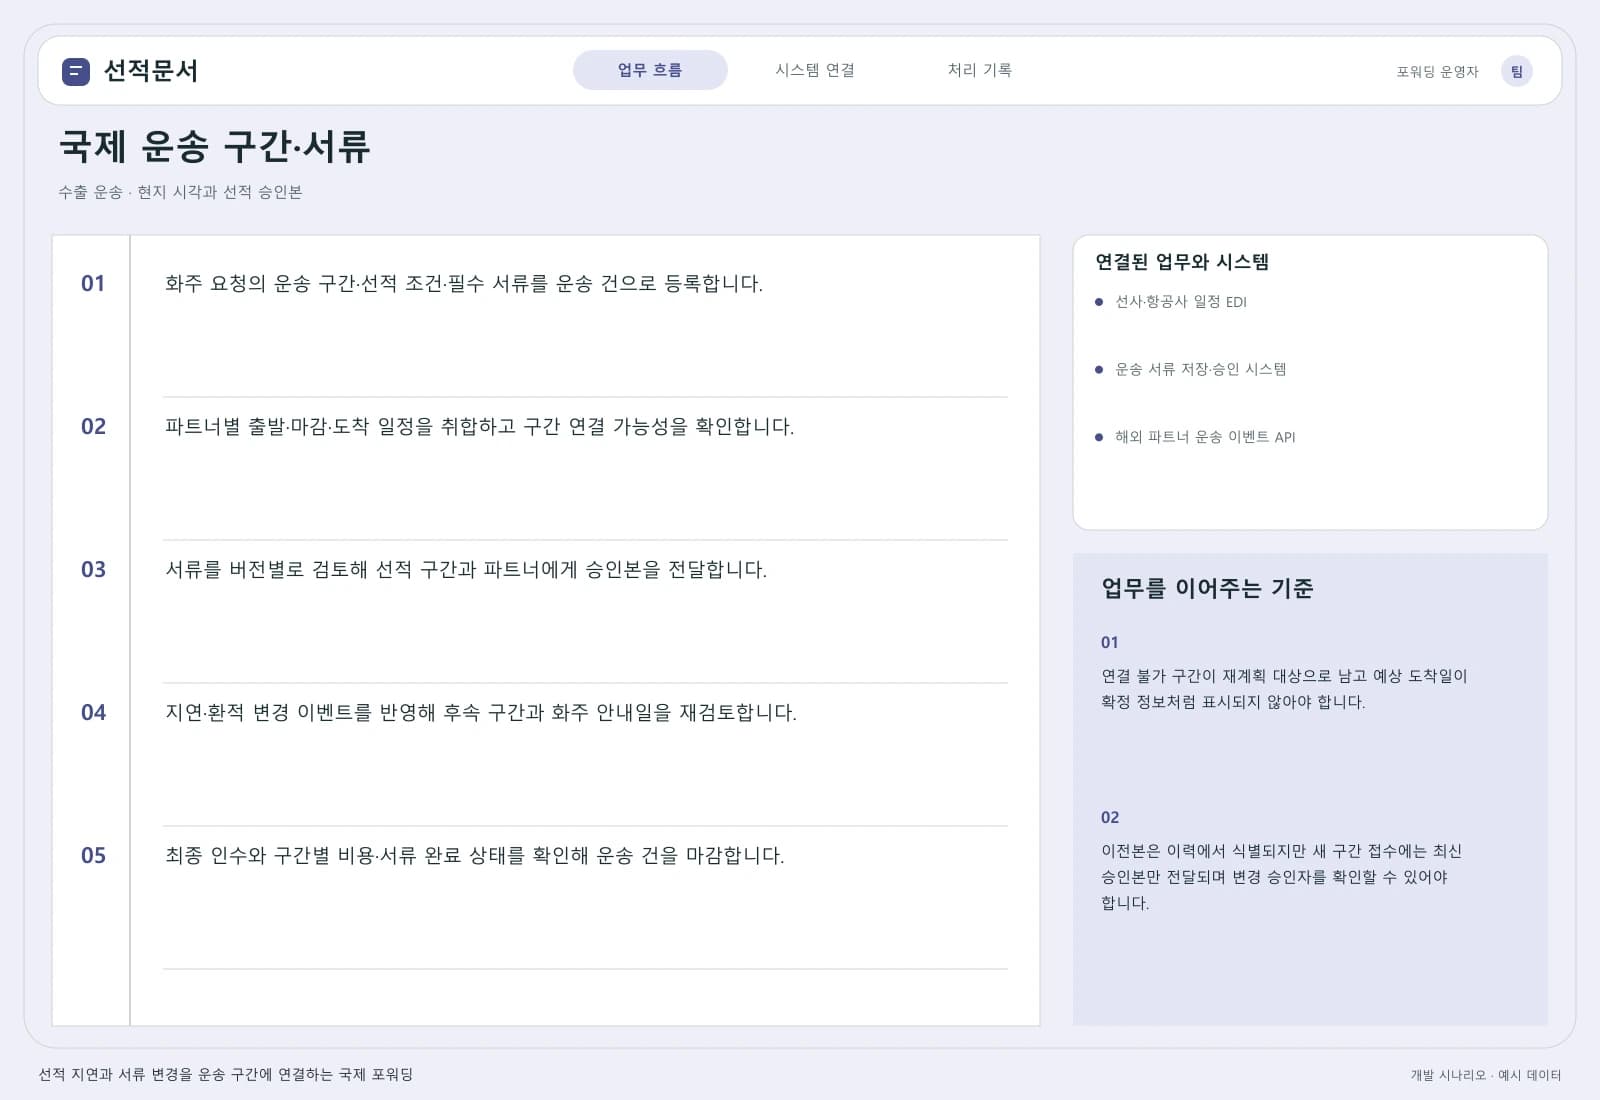Click the subtitle 수출 운송 · 현지 시각과 선적 승인본

180,192
